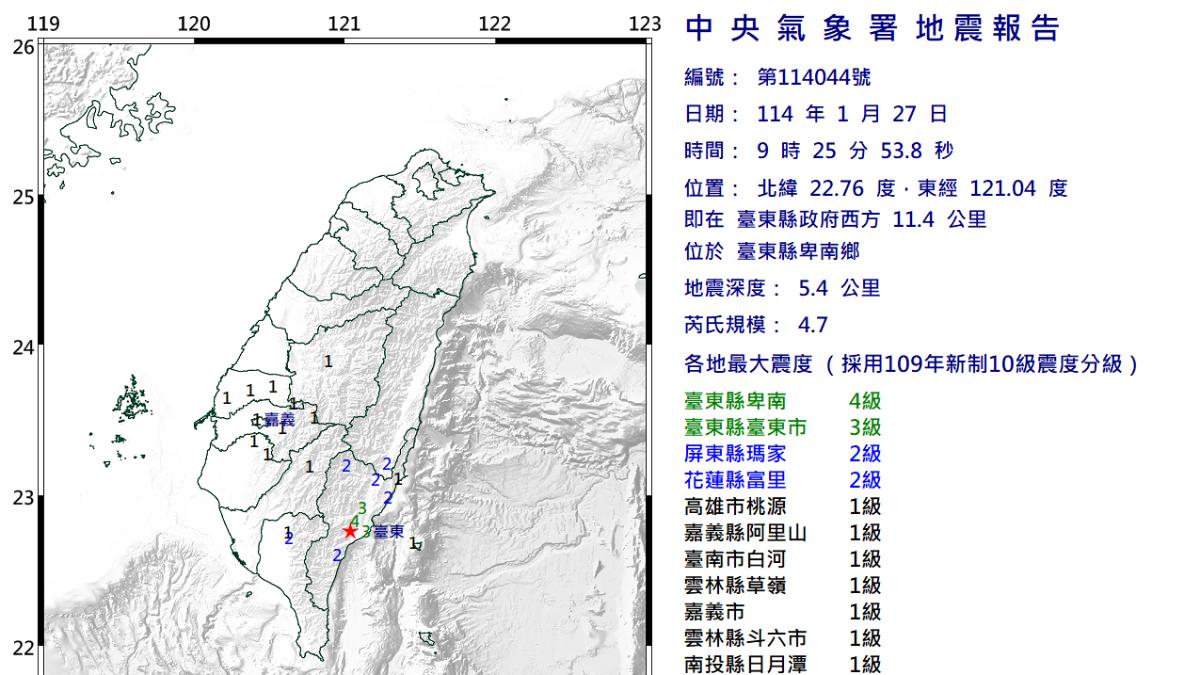Click the 高雄市桃源 1級 entry
Image resolution: width=1200 pixels, height=675 pixels.
coord(782,507)
